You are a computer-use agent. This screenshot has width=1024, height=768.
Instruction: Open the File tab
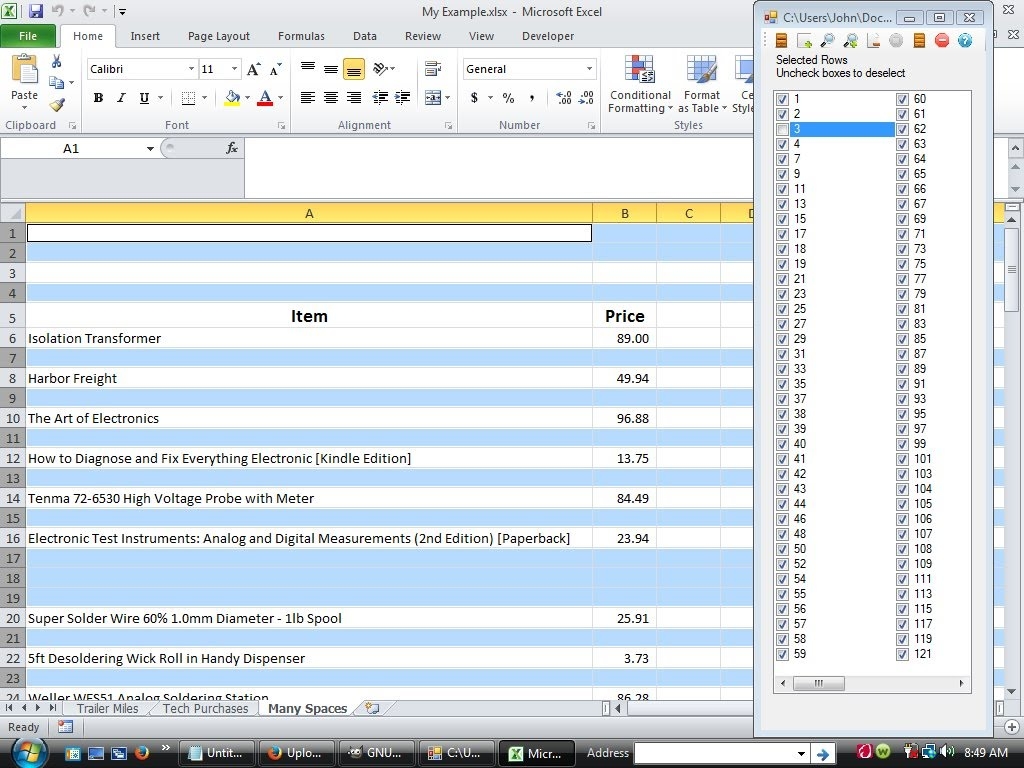tap(28, 36)
